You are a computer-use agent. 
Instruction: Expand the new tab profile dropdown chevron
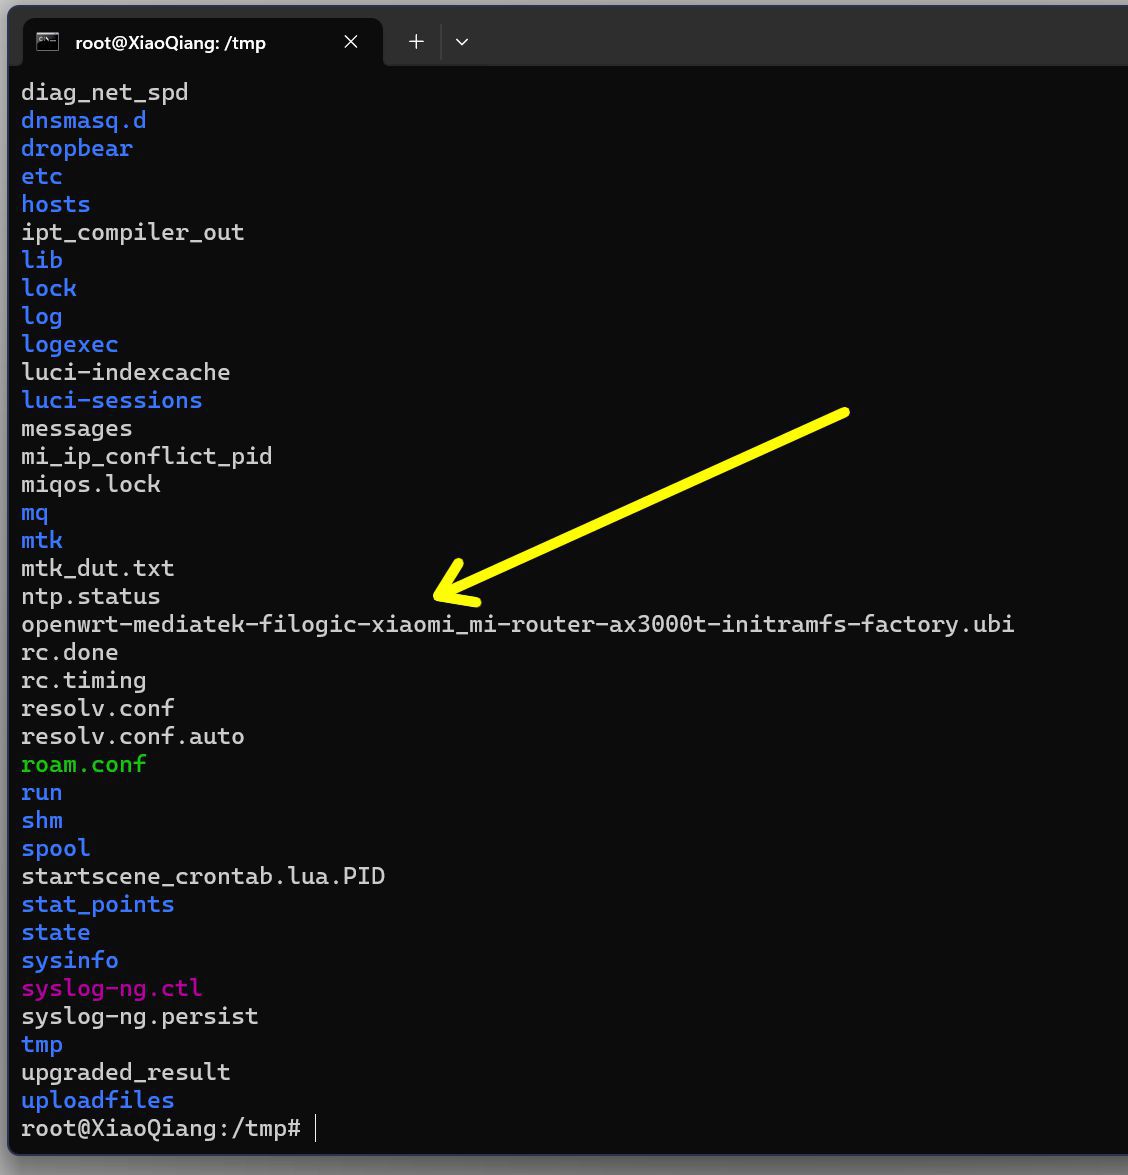(462, 42)
